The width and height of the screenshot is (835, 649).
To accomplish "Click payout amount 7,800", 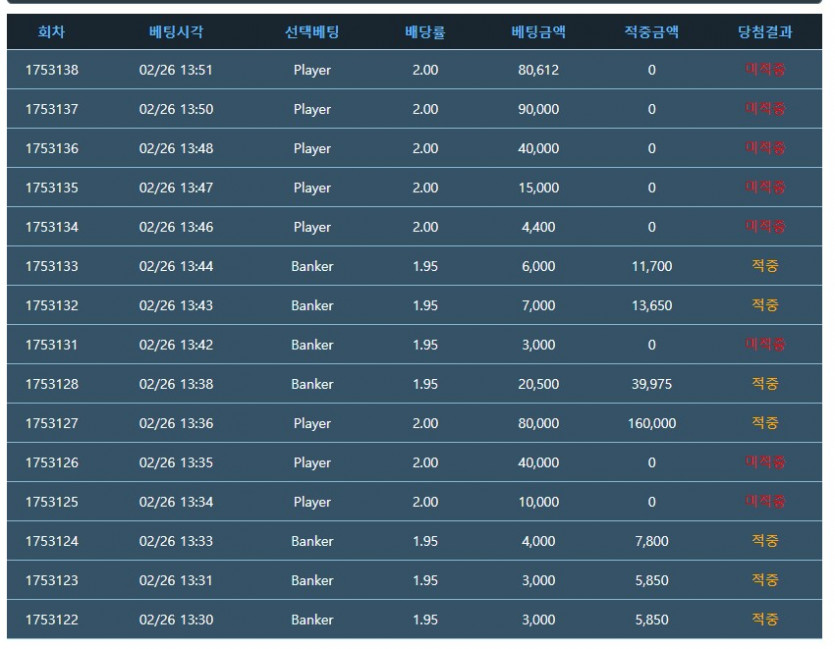I will coord(652,541).
